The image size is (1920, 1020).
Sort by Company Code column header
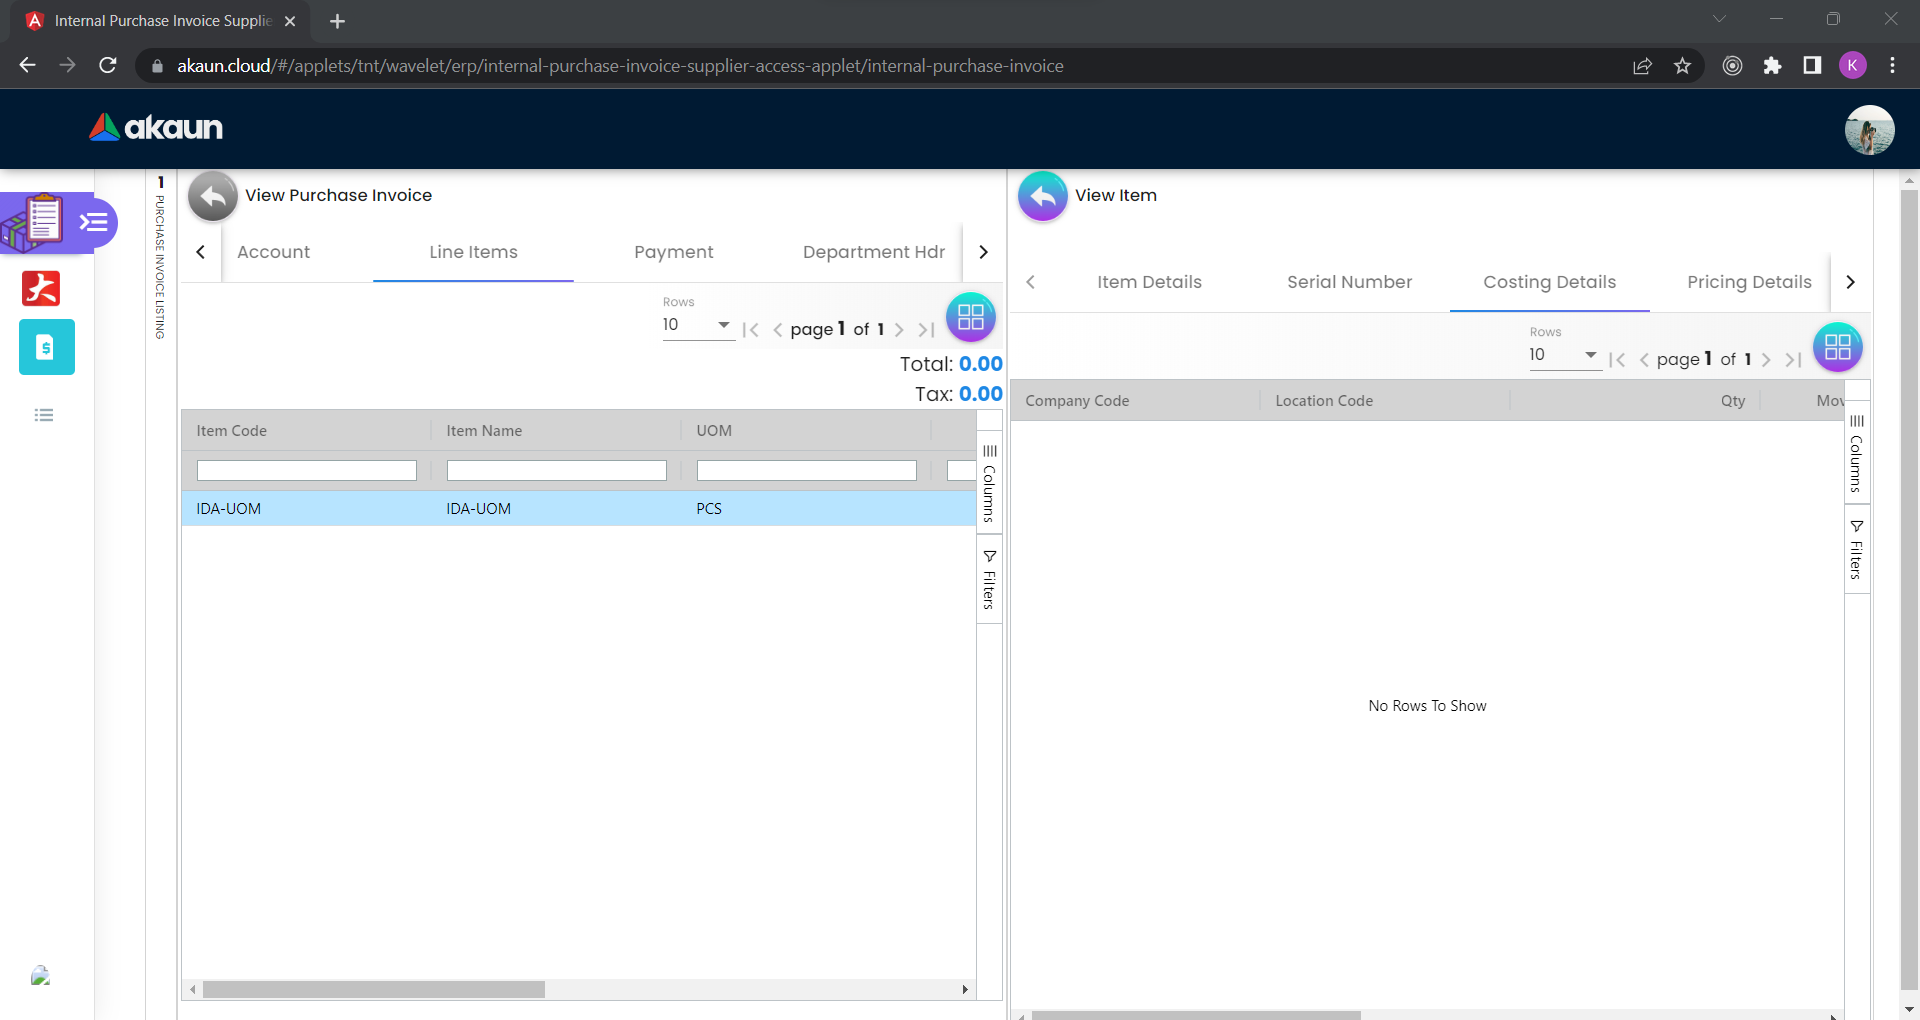coord(1077,401)
